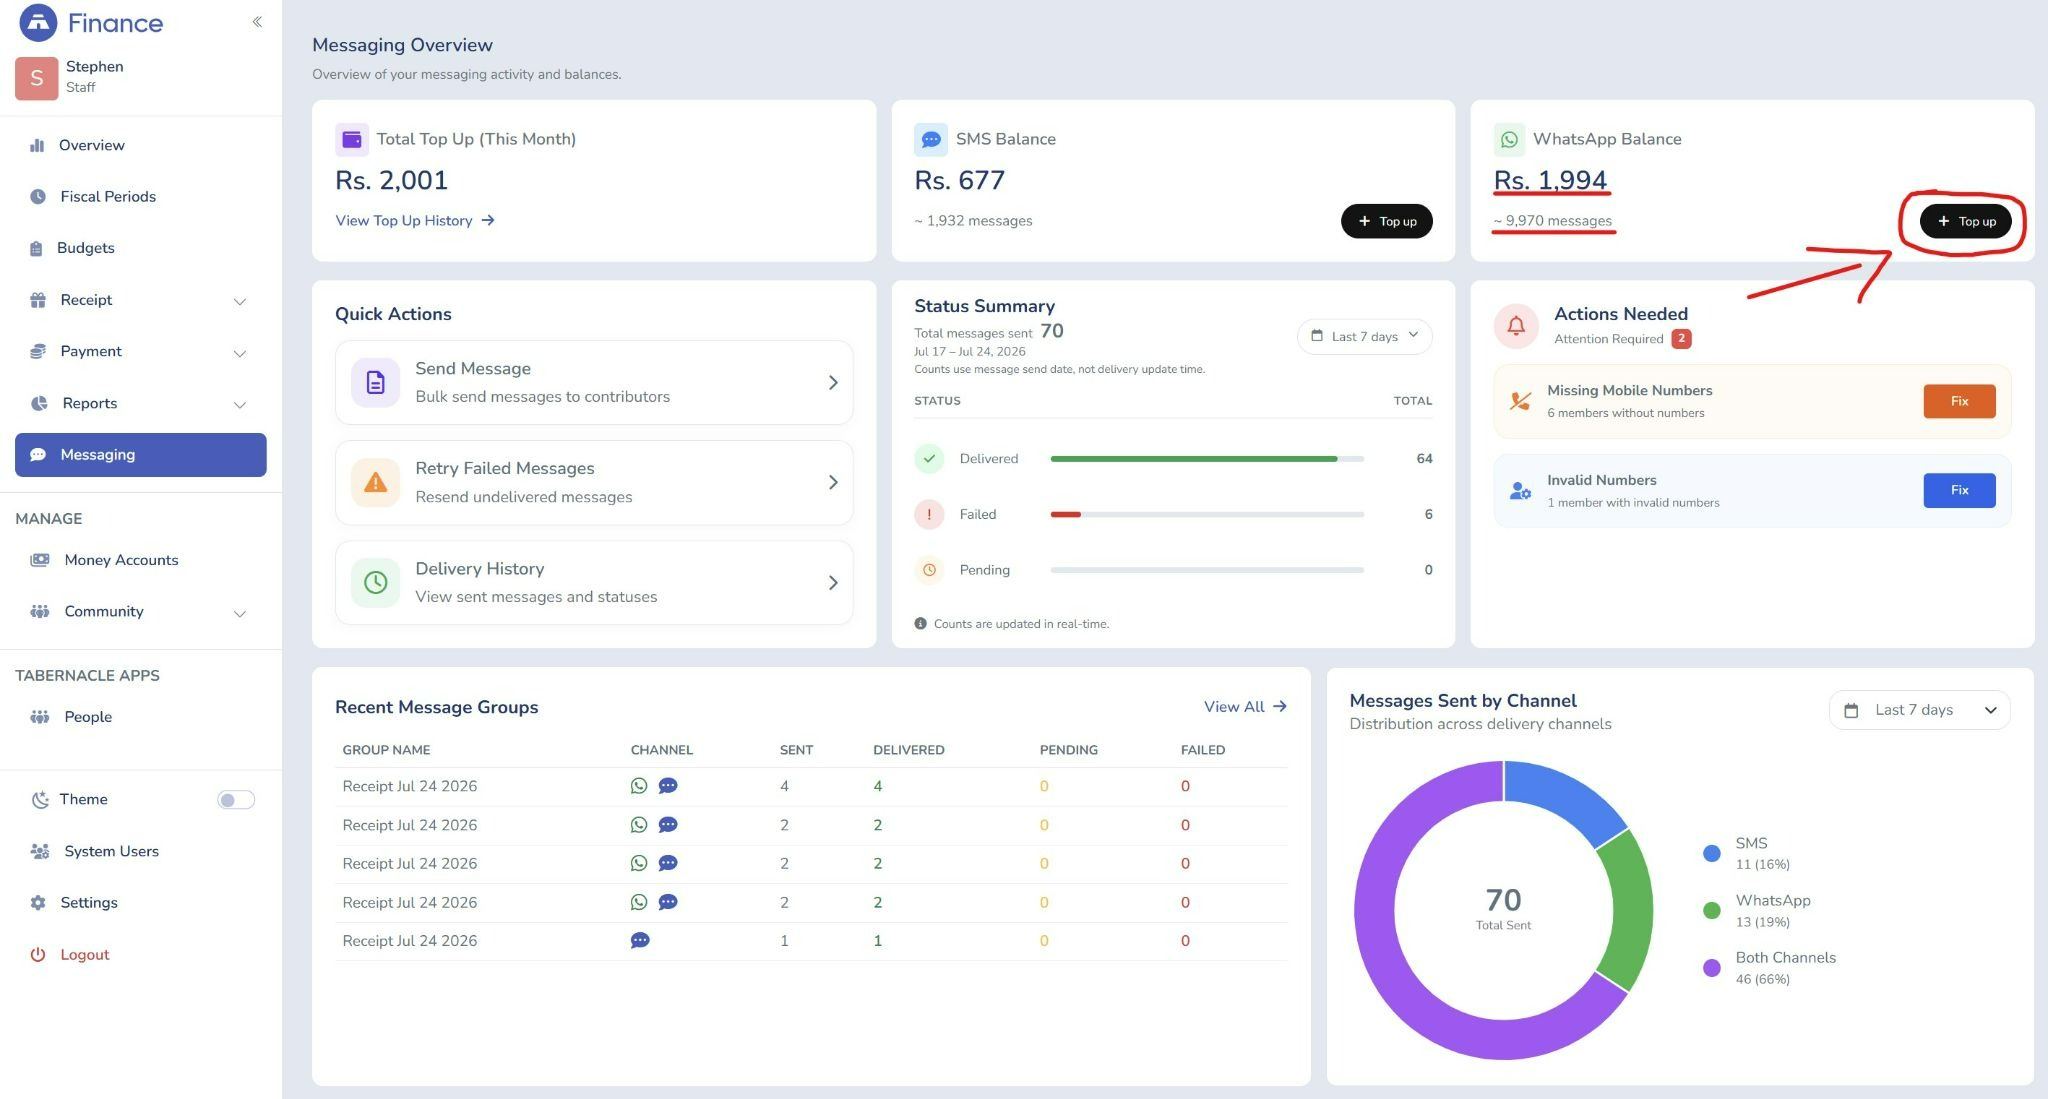Click the 70 Total Sent donut center

pos(1503,908)
